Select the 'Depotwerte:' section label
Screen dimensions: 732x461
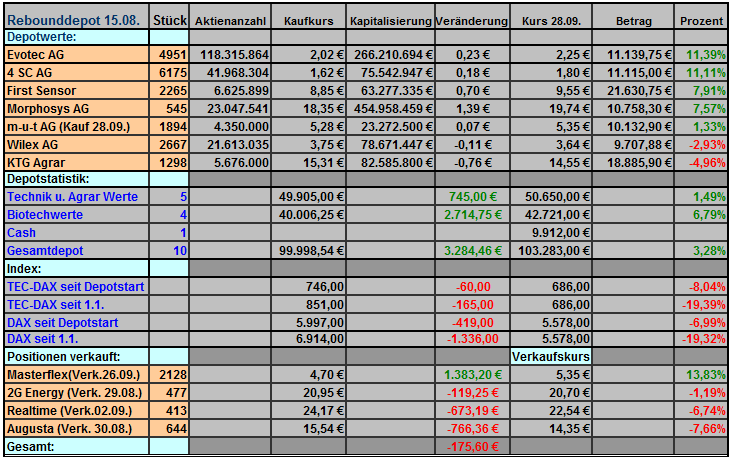point(42,36)
